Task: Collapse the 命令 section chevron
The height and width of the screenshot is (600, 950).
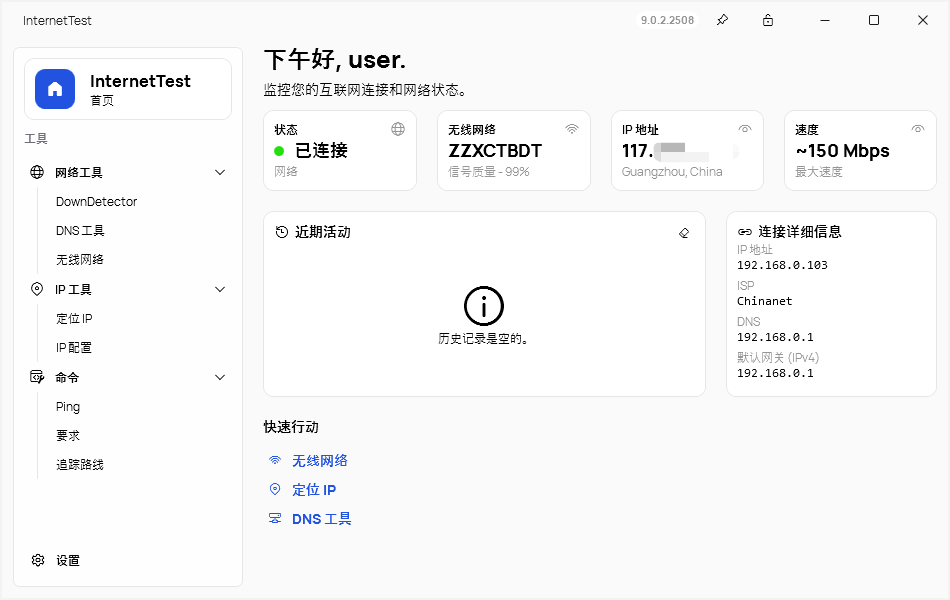Action: (221, 378)
